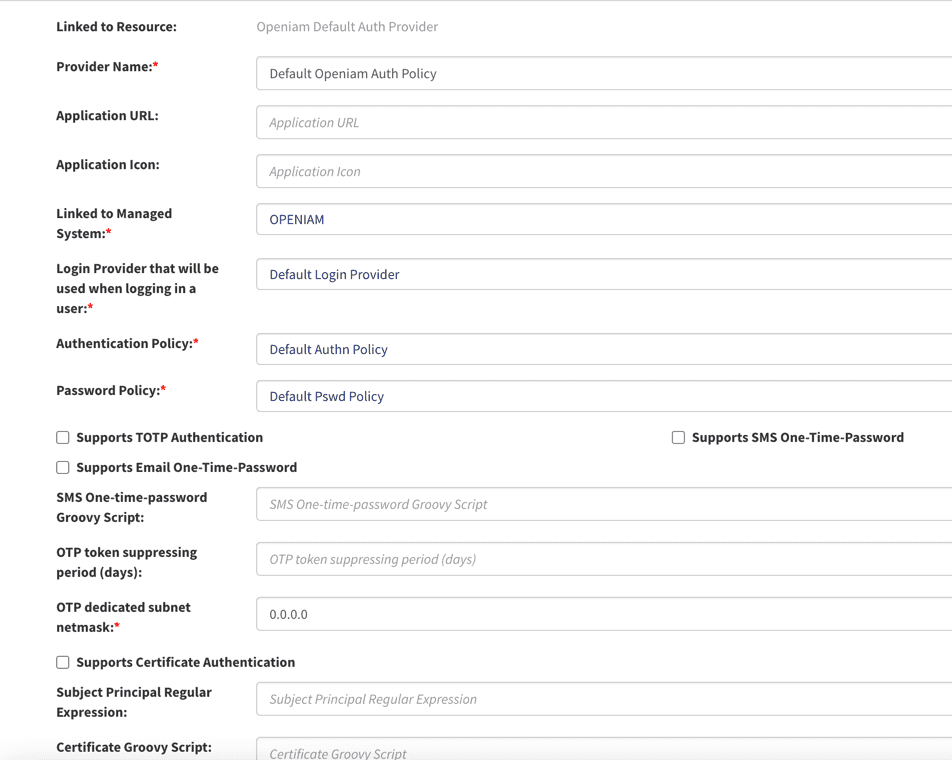The height and width of the screenshot is (760, 952).
Task: Tick the Supports SMS One-Time-Password checkbox
Action: pos(678,437)
